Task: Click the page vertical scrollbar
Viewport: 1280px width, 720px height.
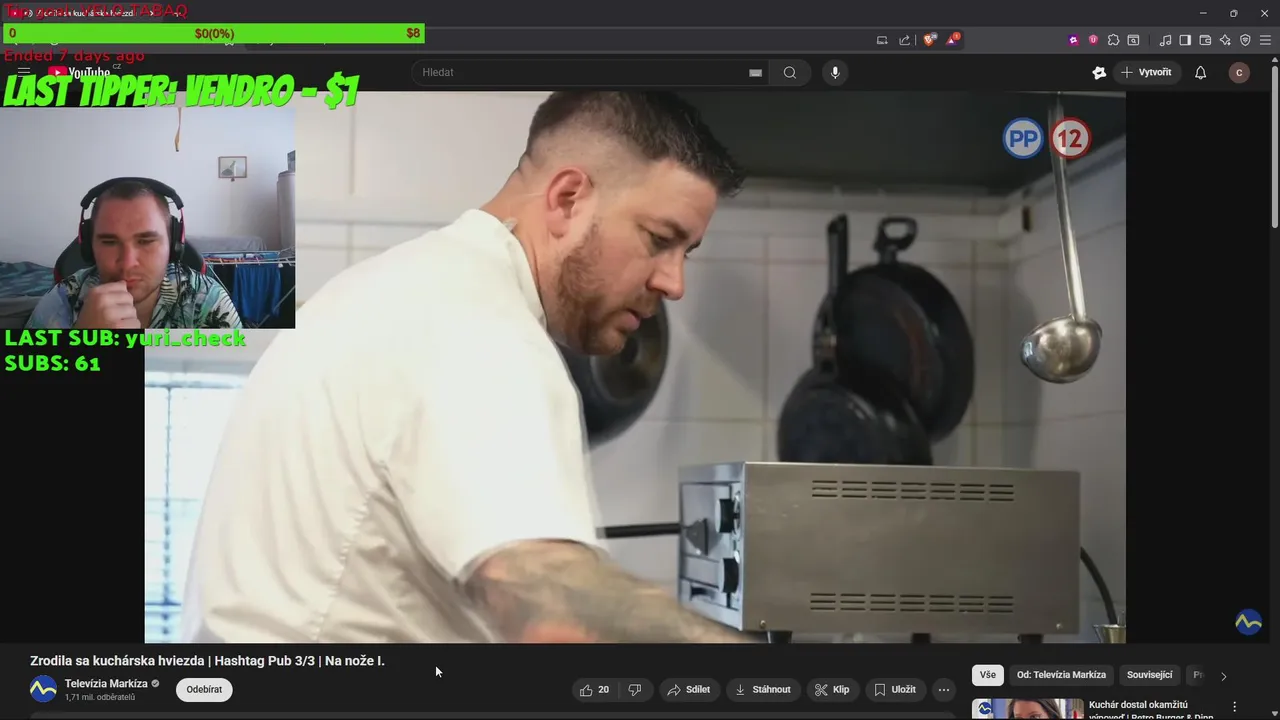Action: pos(1274,145)
